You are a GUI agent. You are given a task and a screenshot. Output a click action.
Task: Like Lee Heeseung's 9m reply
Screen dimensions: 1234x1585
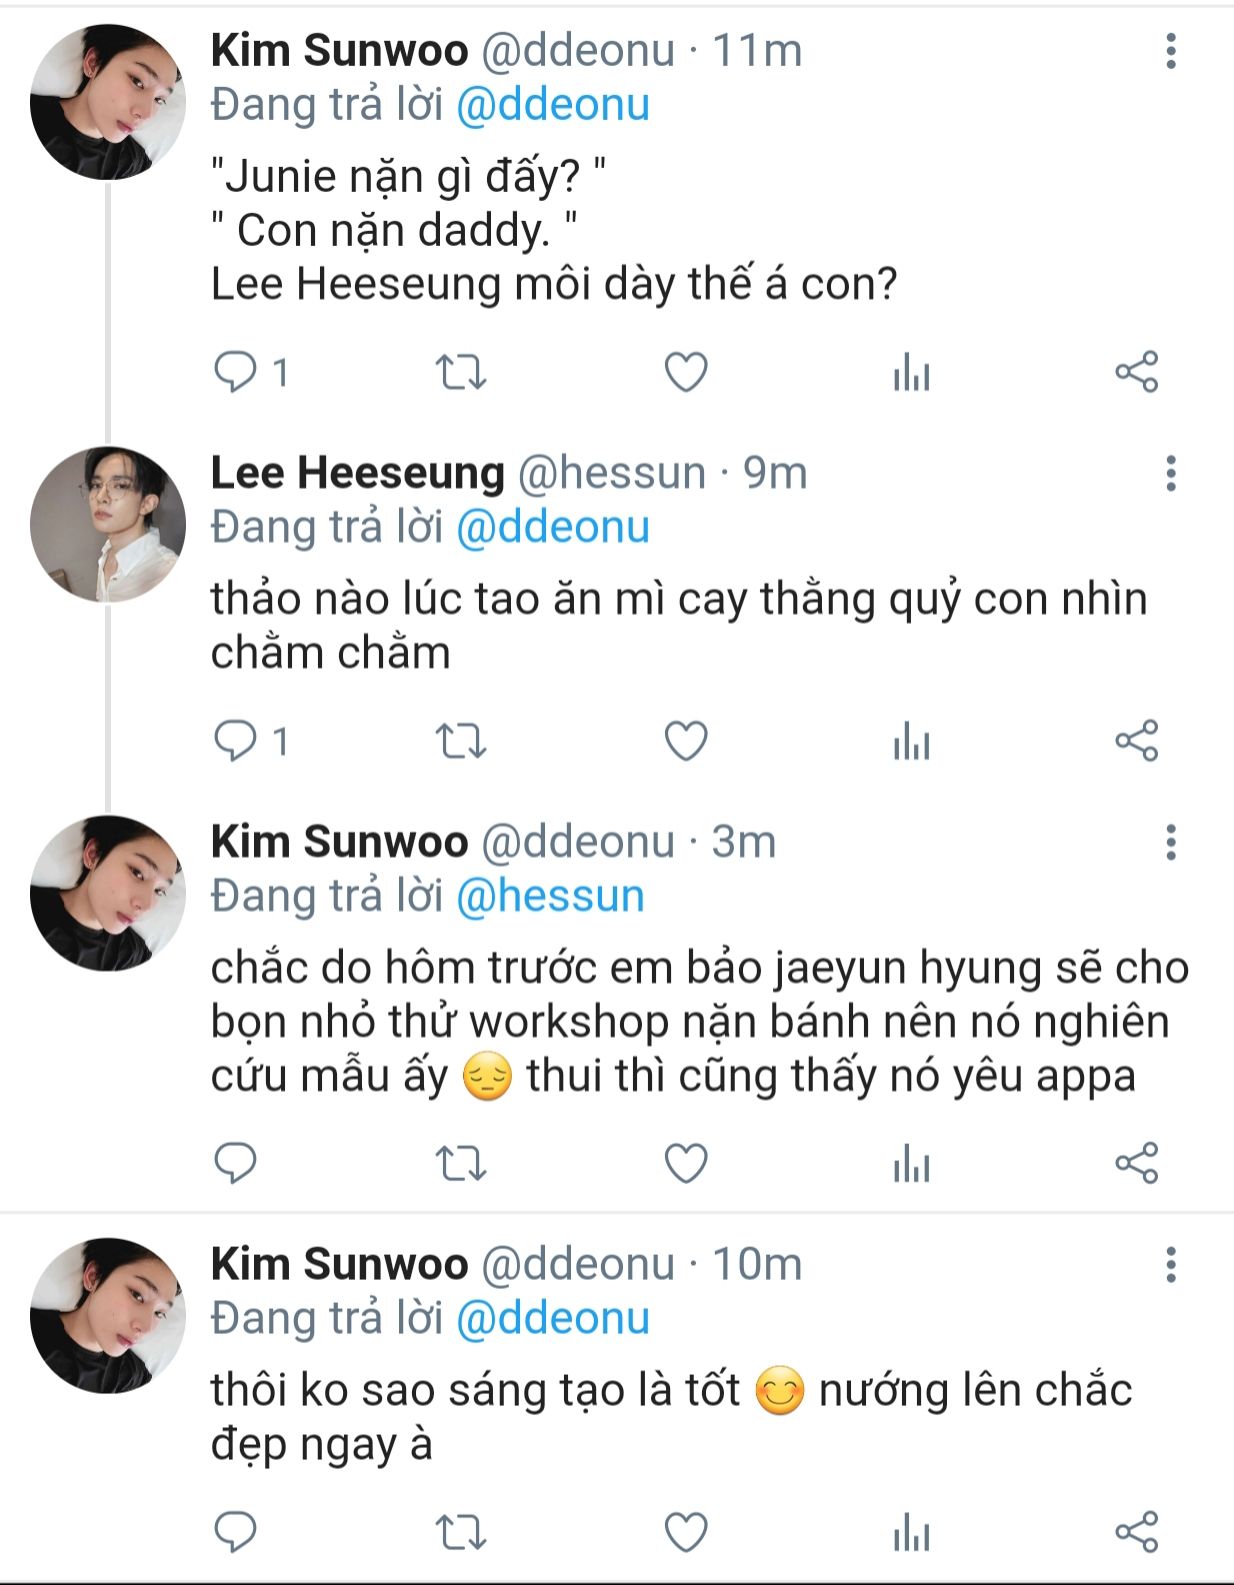click(x=686, y=742)
